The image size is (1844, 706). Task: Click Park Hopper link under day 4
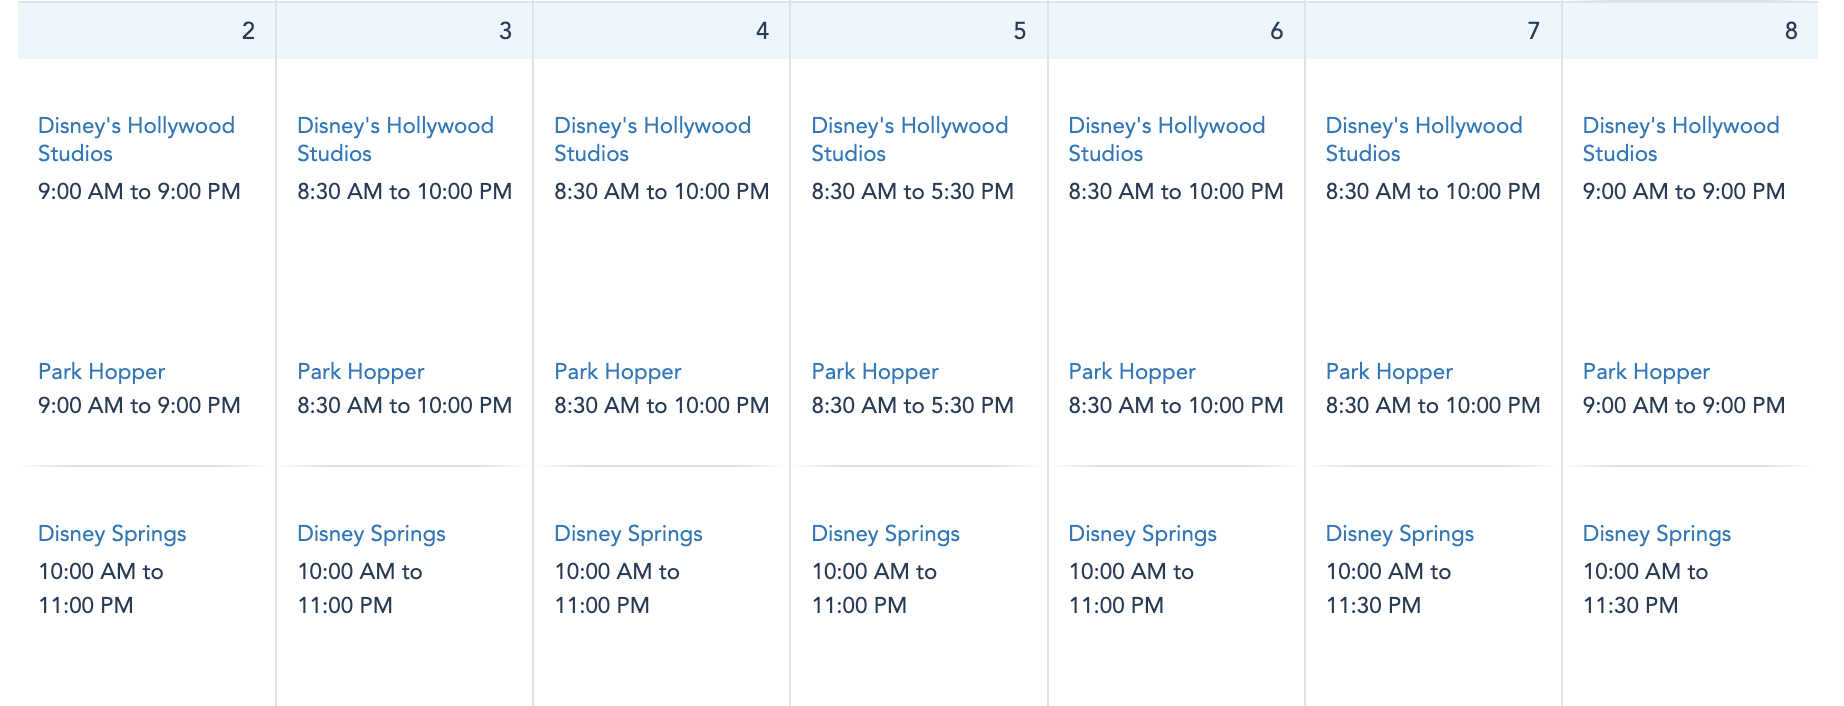pos(617,372)
